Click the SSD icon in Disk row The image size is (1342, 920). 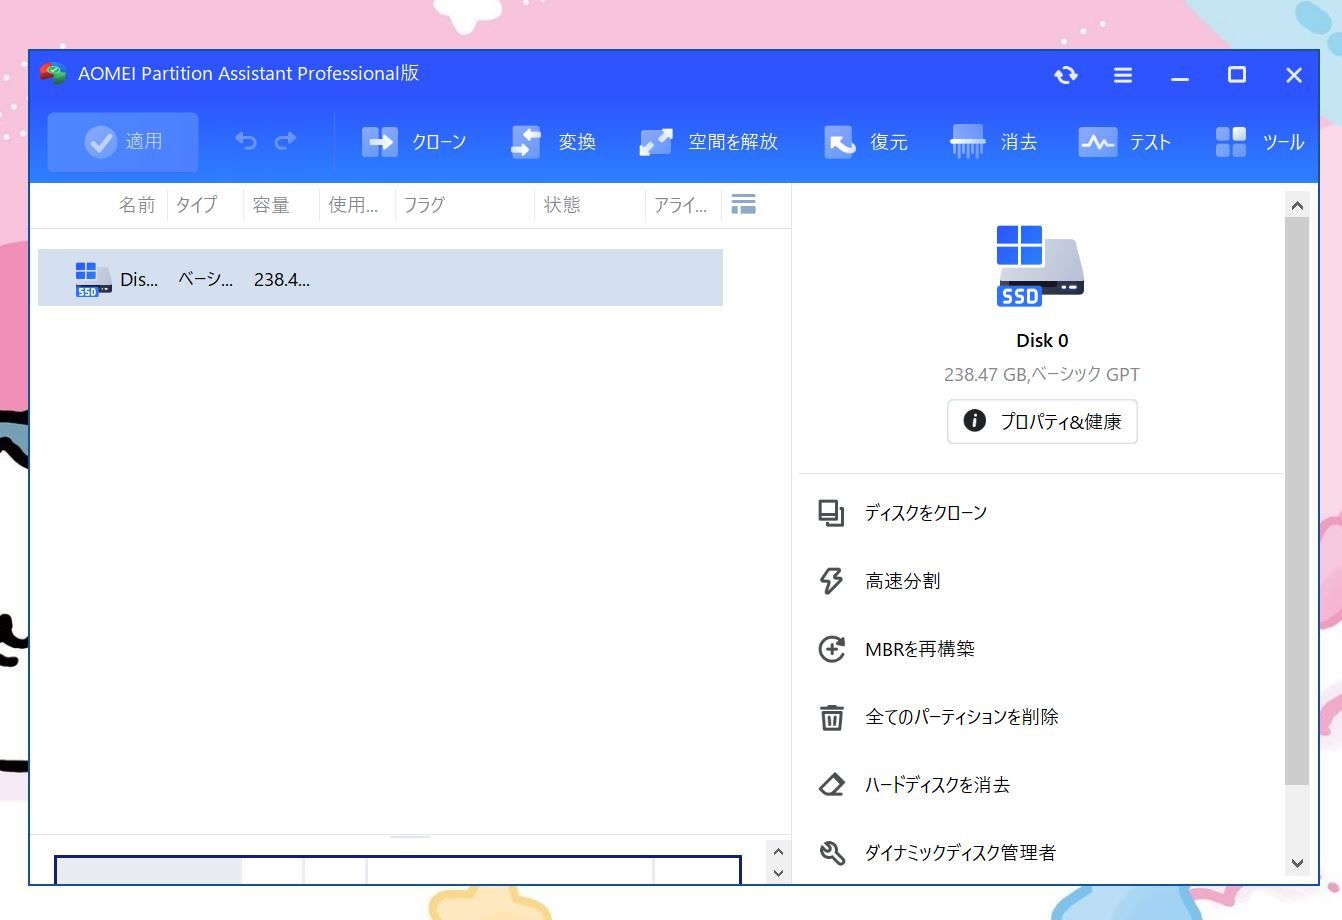(92, 279)
